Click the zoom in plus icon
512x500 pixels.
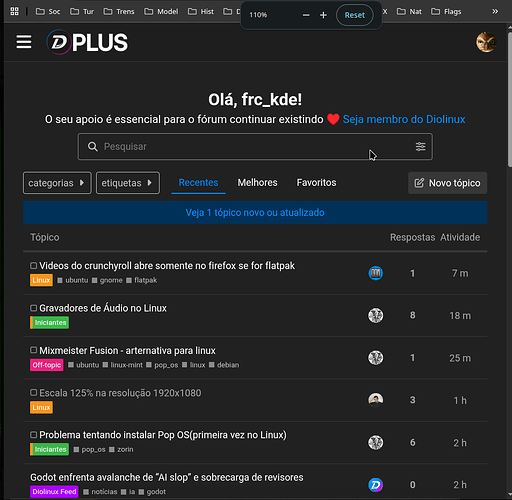pos(323,15)
